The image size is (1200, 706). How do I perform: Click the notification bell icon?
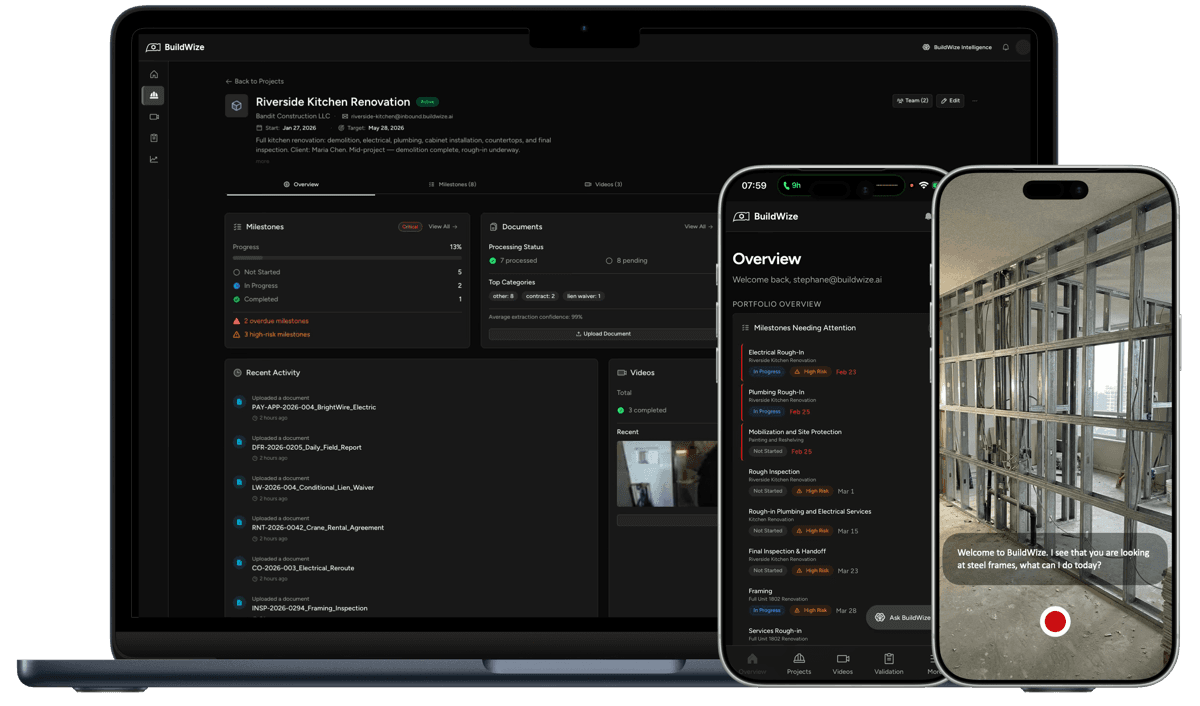tap(1004, 47)
